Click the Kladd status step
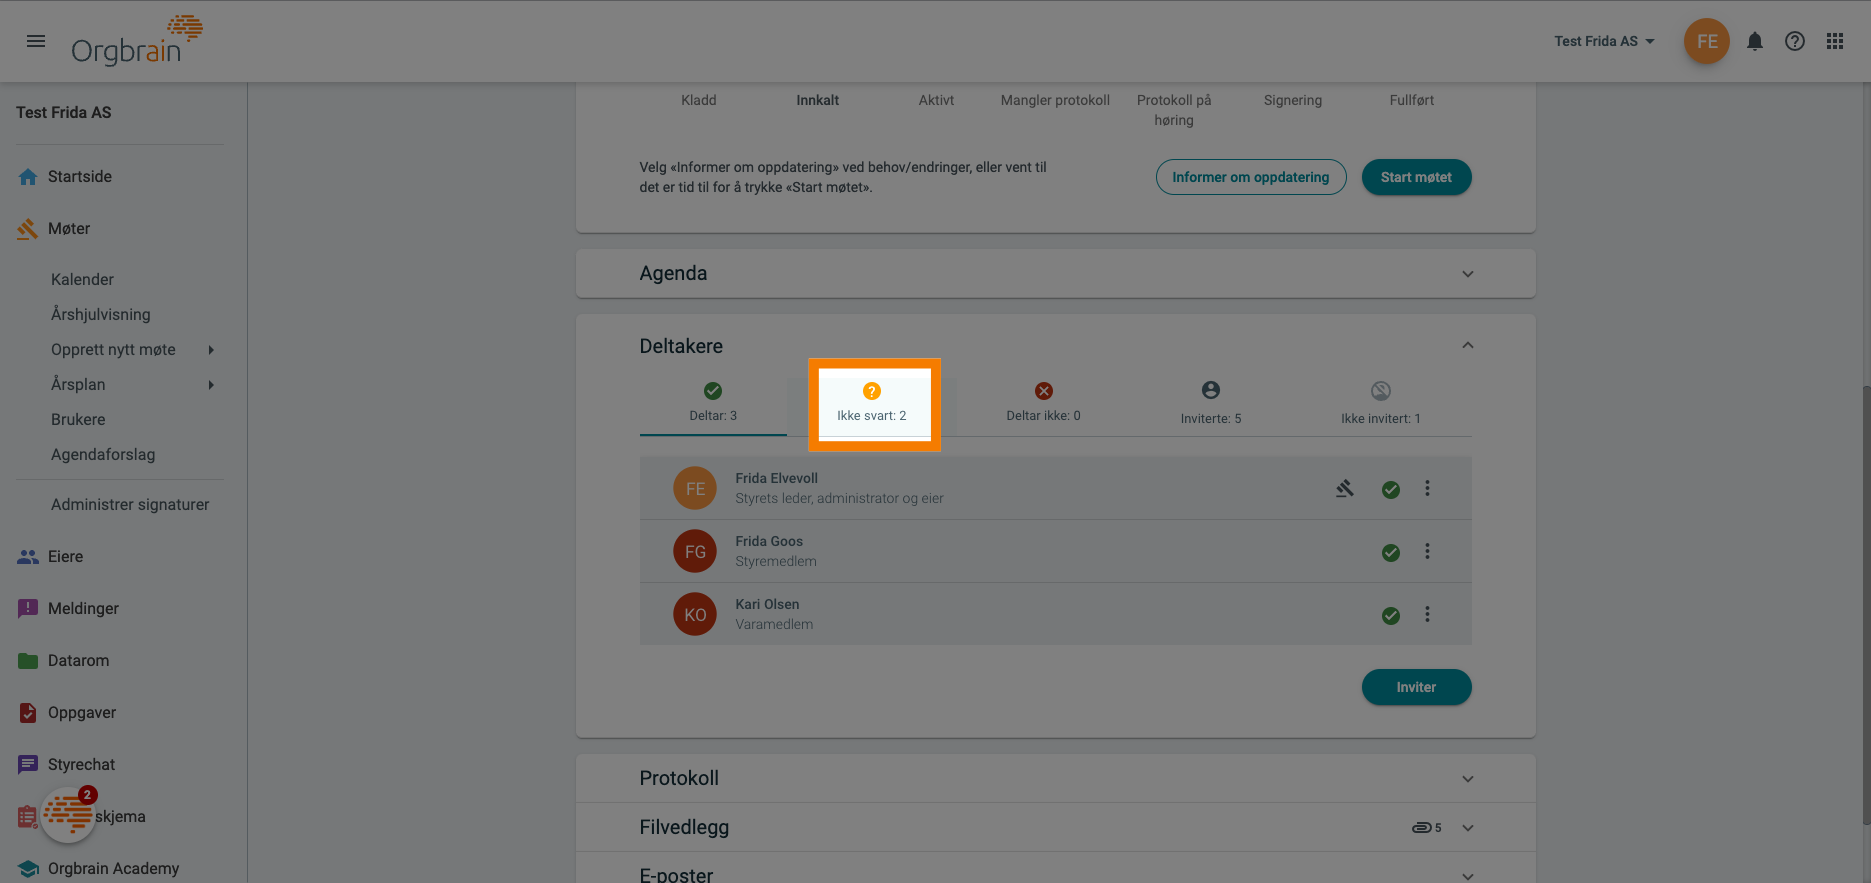This screenshot has height=883, width=1871. pos(698,100)
